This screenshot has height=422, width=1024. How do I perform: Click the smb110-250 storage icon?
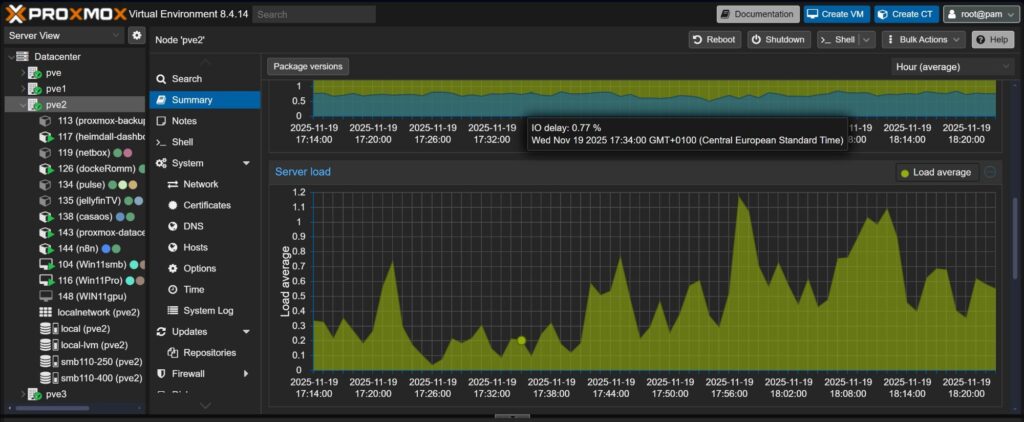[x=46, y=361]
